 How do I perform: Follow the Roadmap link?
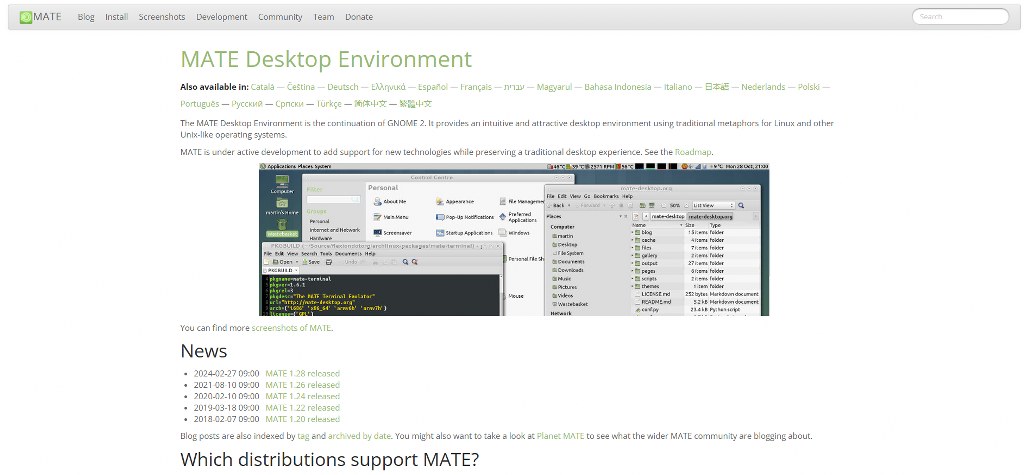694,152
